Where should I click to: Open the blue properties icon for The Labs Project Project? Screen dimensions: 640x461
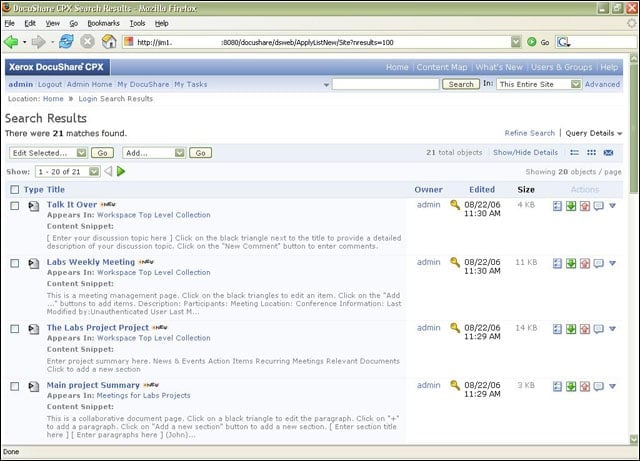point(557,329)
